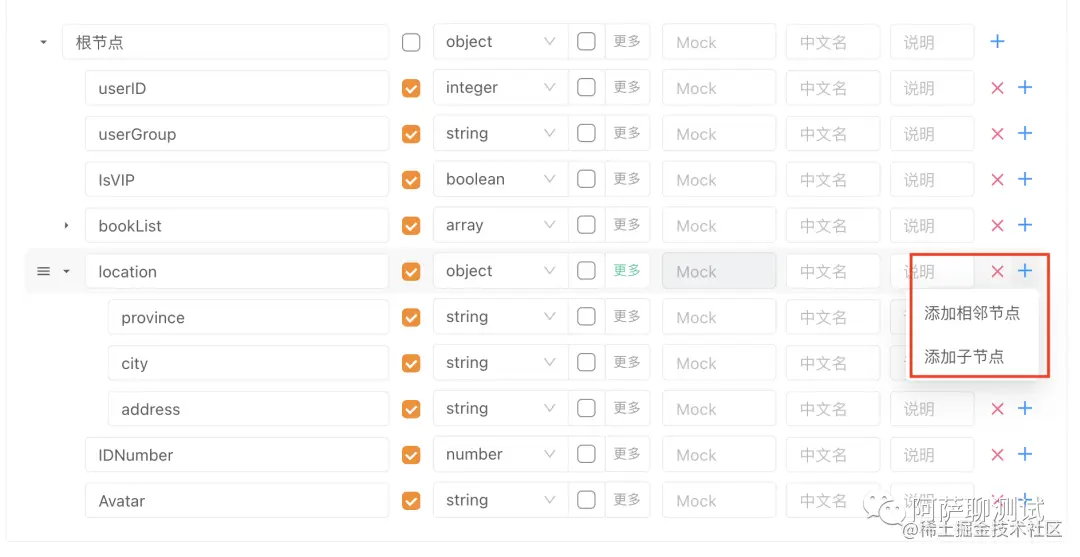
Task: Click the plus icon on userGroup row
Action: click(1025, 134)
